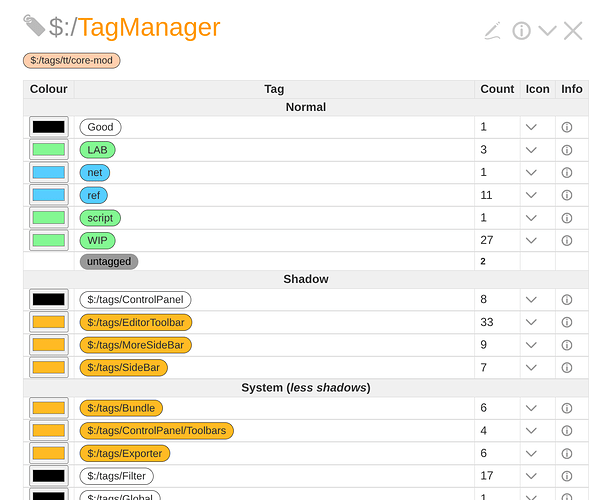Screen dimensions: 604x500
Task: Close the $:/TagManager tiddler
Action: [573, 31]
